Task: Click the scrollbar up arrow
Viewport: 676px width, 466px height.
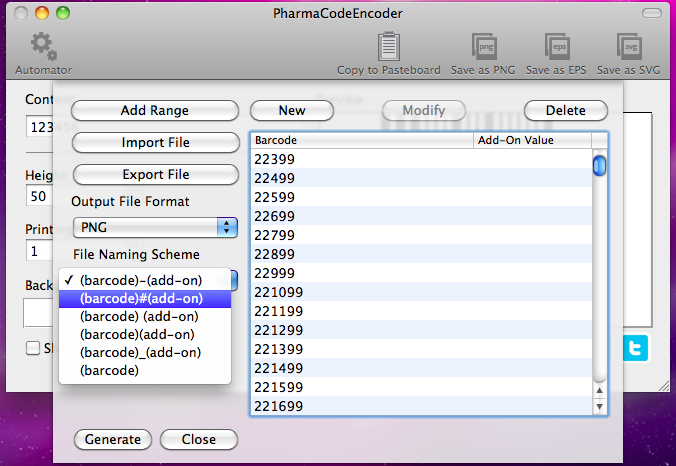Action: point(599,391)
